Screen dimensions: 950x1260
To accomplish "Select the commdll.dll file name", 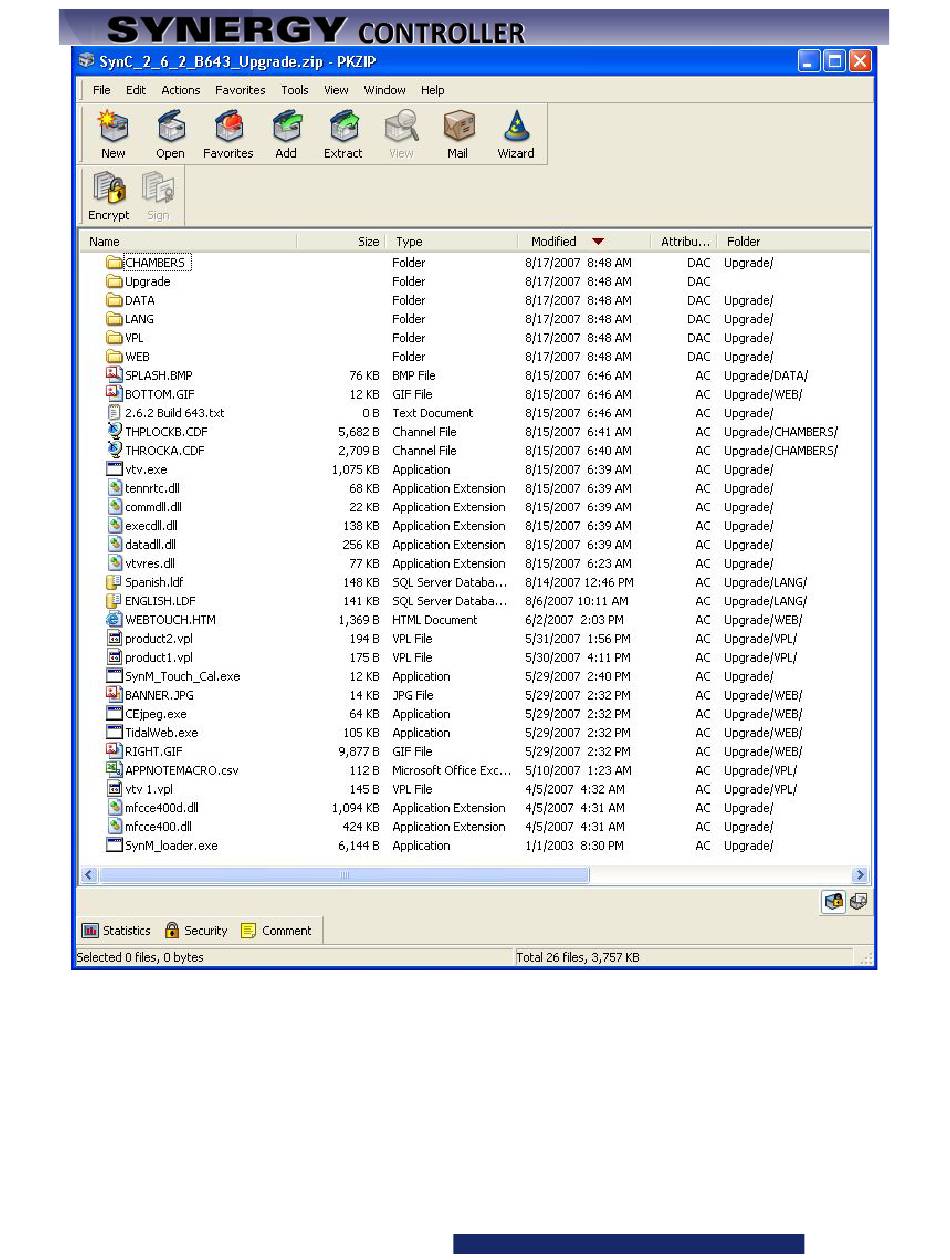I will point(153,507).
